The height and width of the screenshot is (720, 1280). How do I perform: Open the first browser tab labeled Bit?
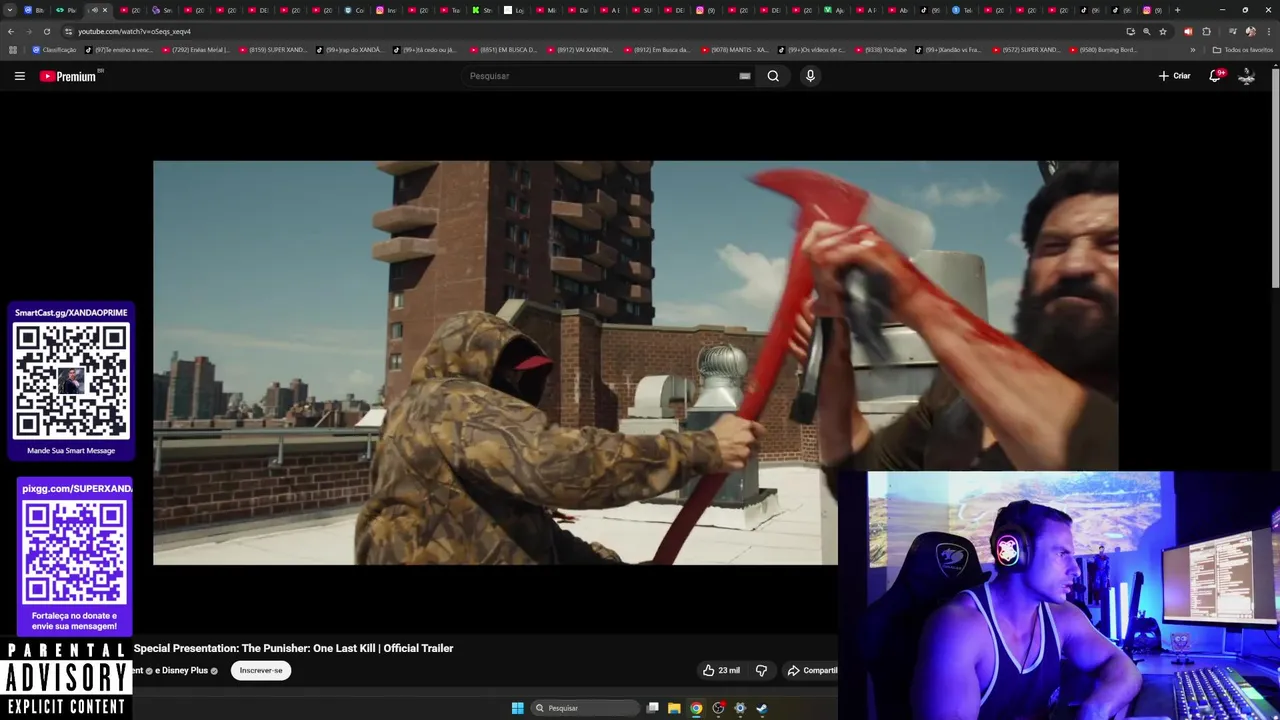(x=33, y=10)
